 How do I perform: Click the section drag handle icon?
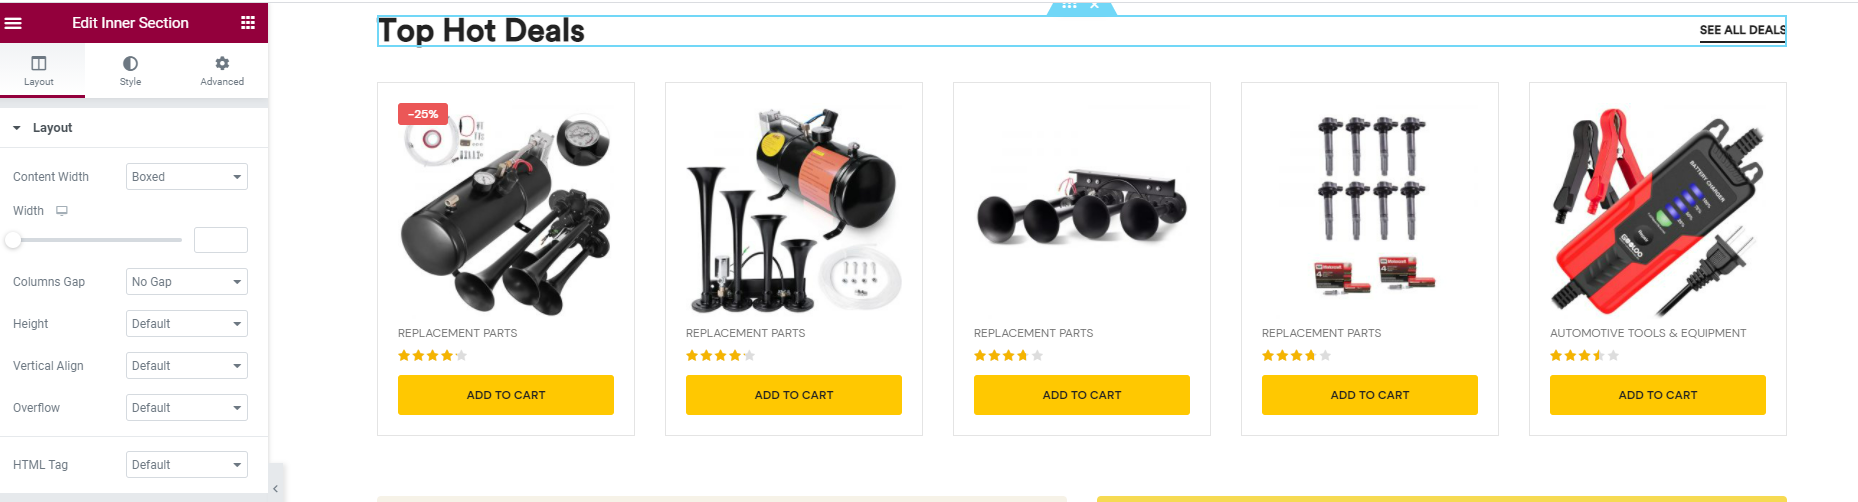click(1069, 5)
